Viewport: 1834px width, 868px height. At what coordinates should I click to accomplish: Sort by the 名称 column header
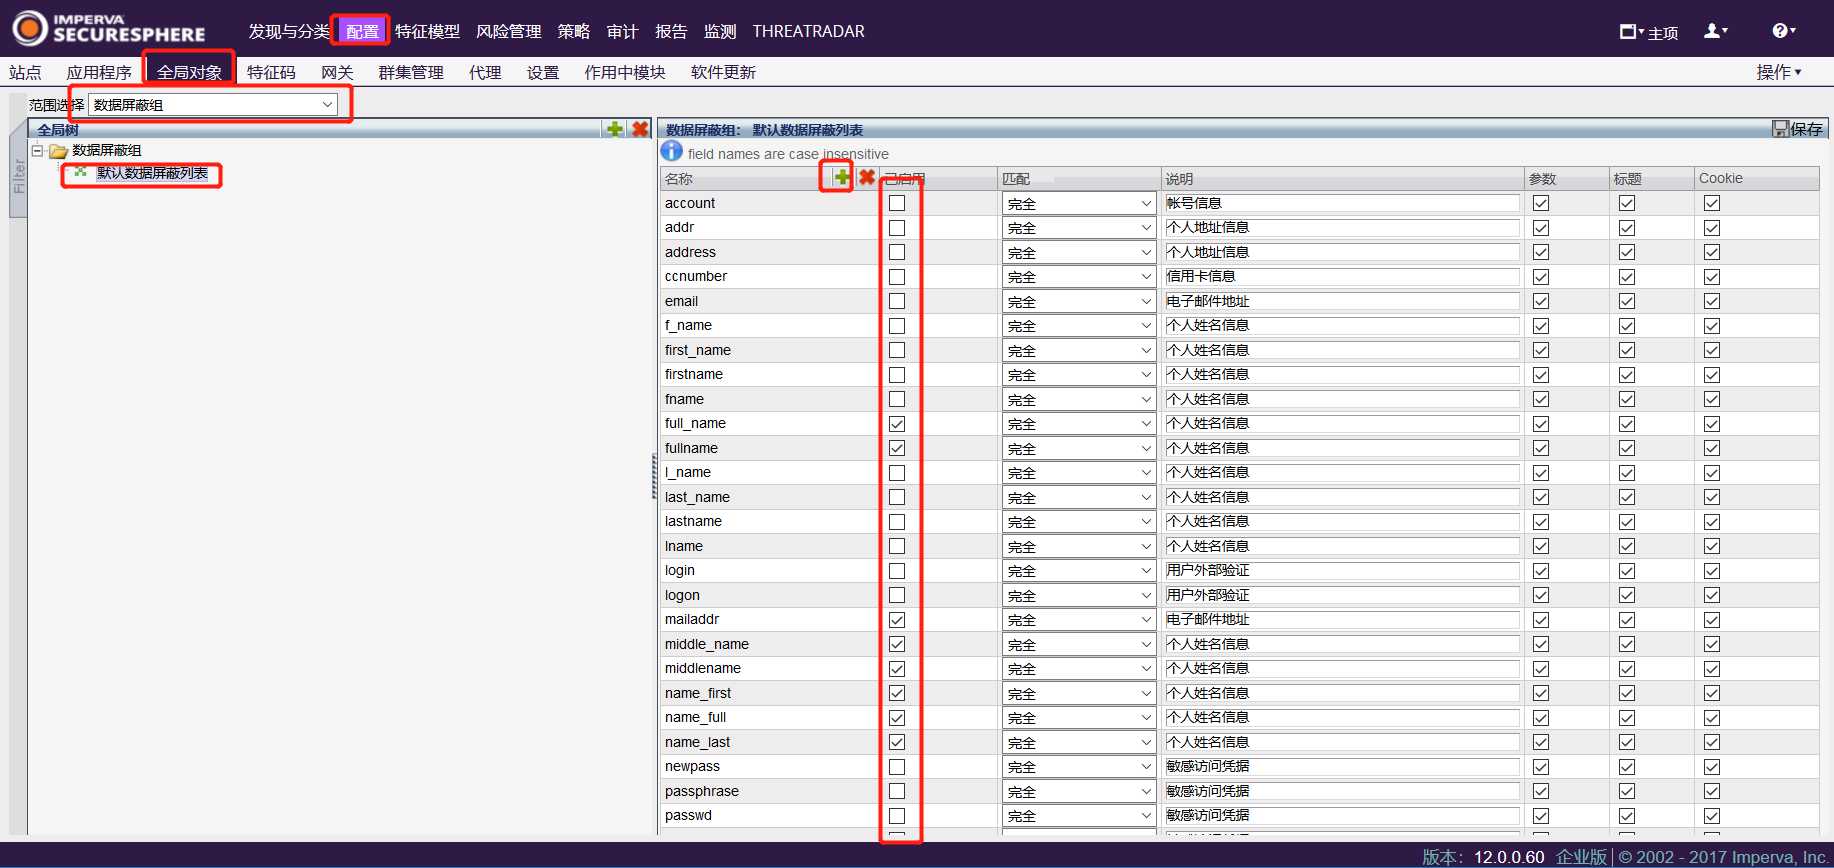679,178
